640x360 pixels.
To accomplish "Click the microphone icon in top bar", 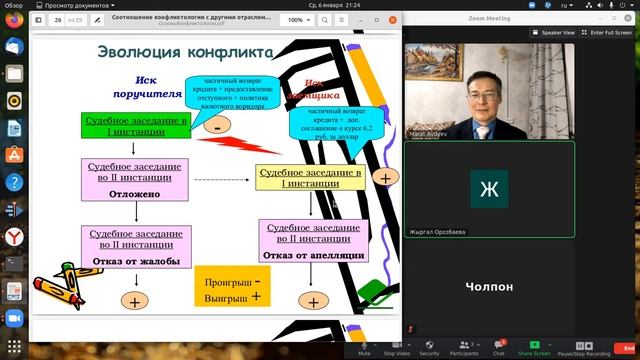I will (611, 5).
